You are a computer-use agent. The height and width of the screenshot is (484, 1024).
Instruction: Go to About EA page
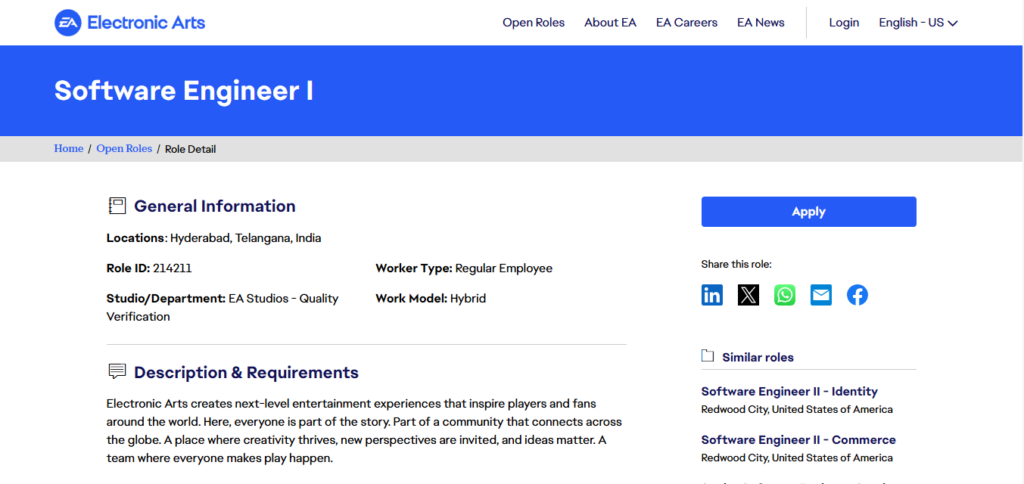610,23
